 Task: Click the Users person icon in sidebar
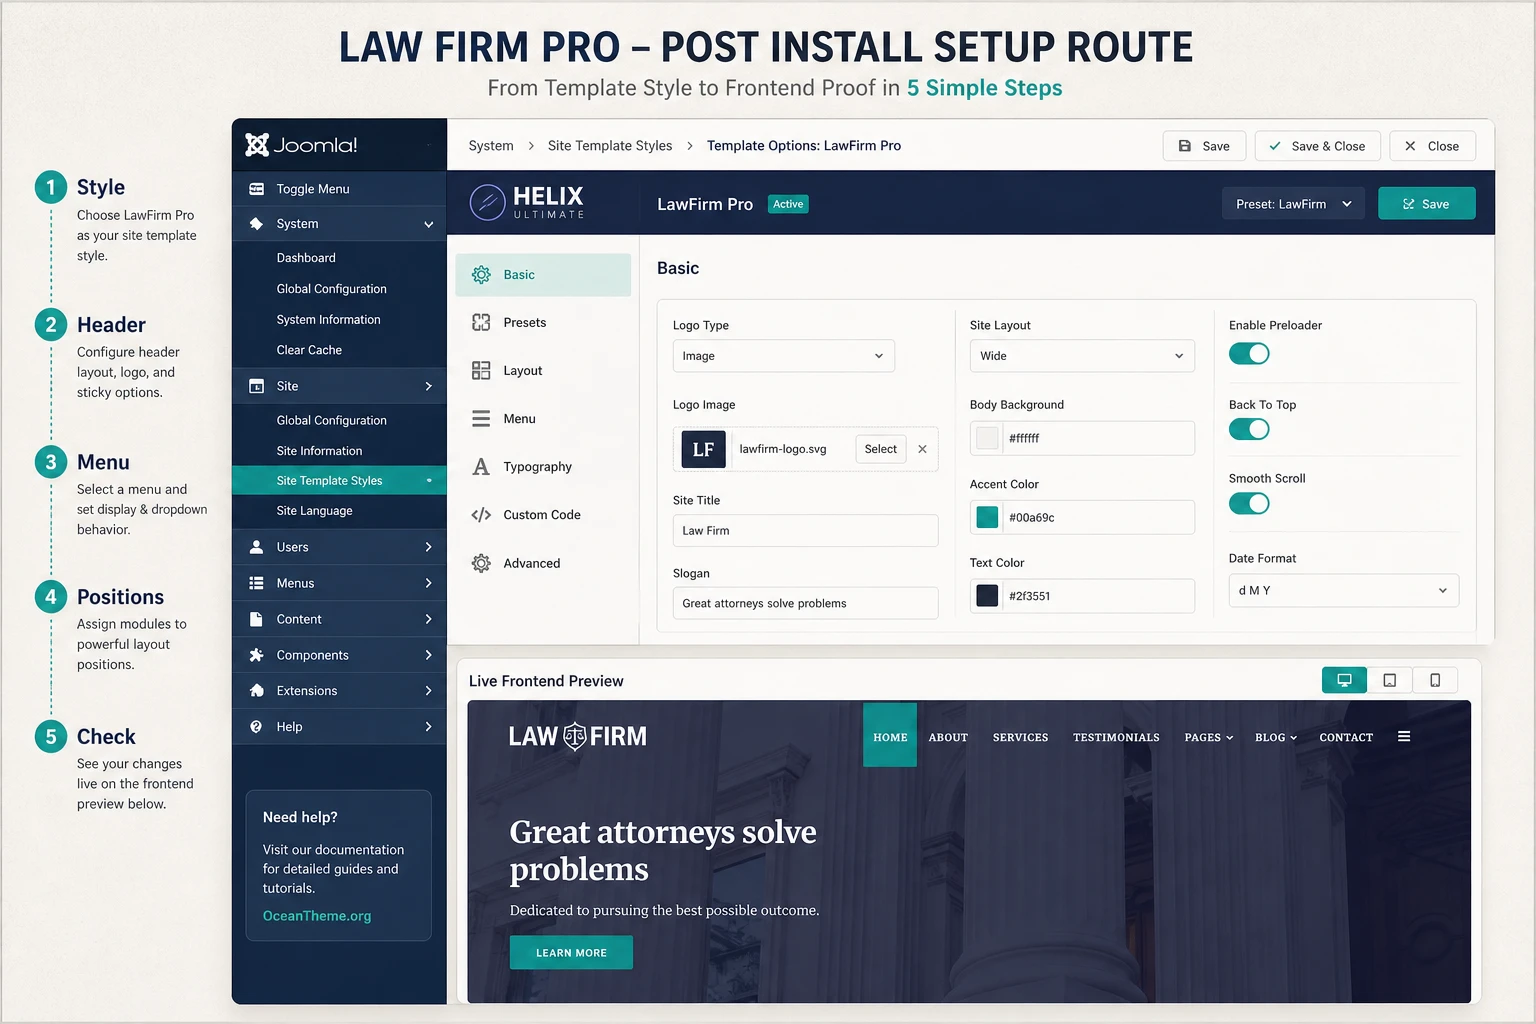tap(257, 547)
